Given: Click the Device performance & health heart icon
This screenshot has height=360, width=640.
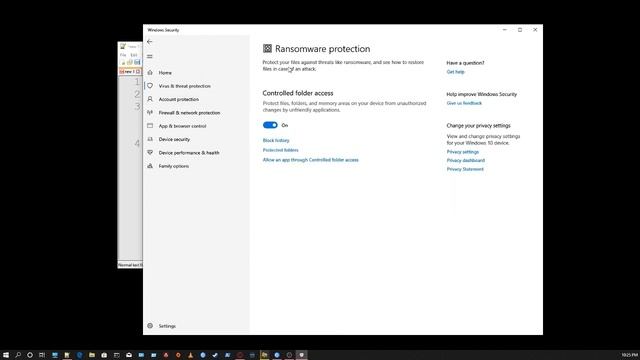Looking at the screenshot, I should point(150,153).
